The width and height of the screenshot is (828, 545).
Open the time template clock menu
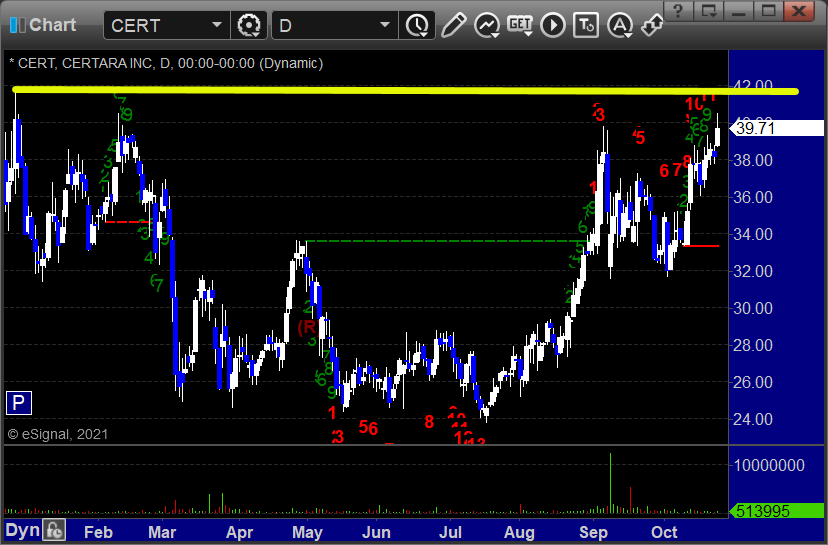(417, 25)
